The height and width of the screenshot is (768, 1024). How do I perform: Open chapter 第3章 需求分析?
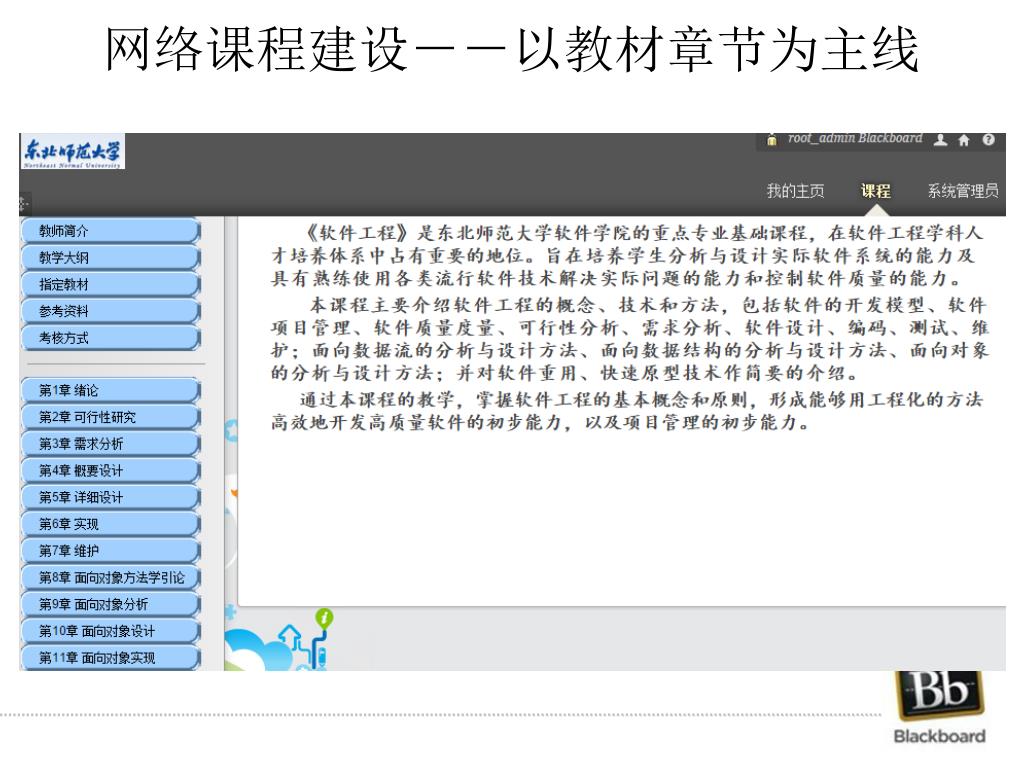coord(110,444)
